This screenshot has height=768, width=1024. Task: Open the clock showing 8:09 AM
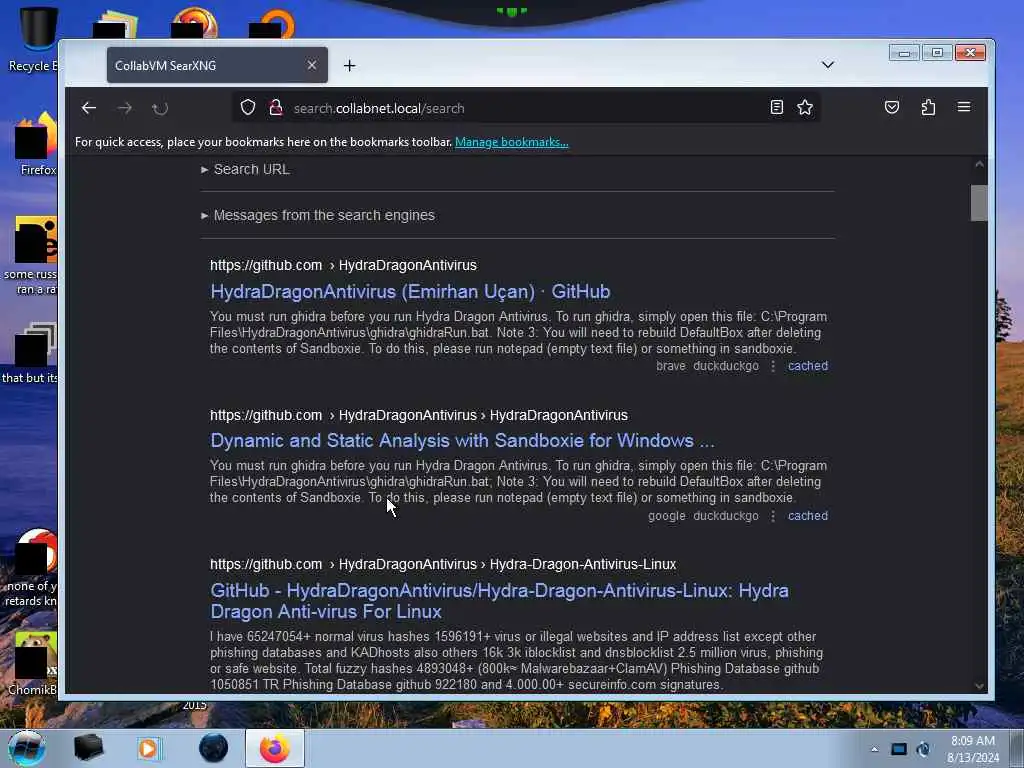click(973, 749)
